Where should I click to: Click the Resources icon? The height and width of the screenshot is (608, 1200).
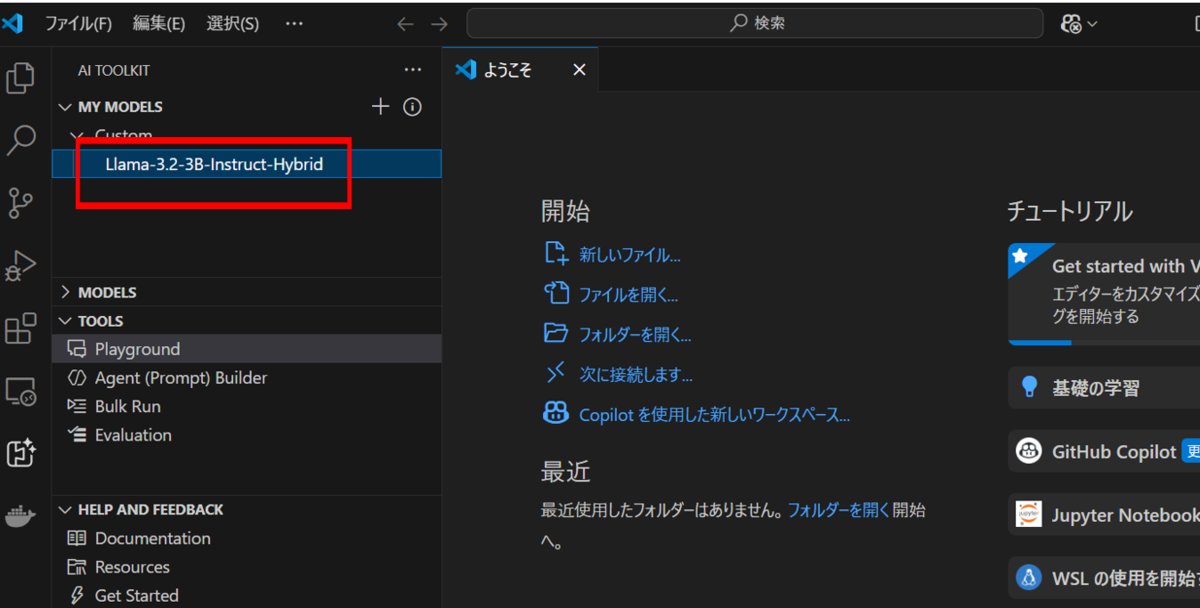coord(77,567)
